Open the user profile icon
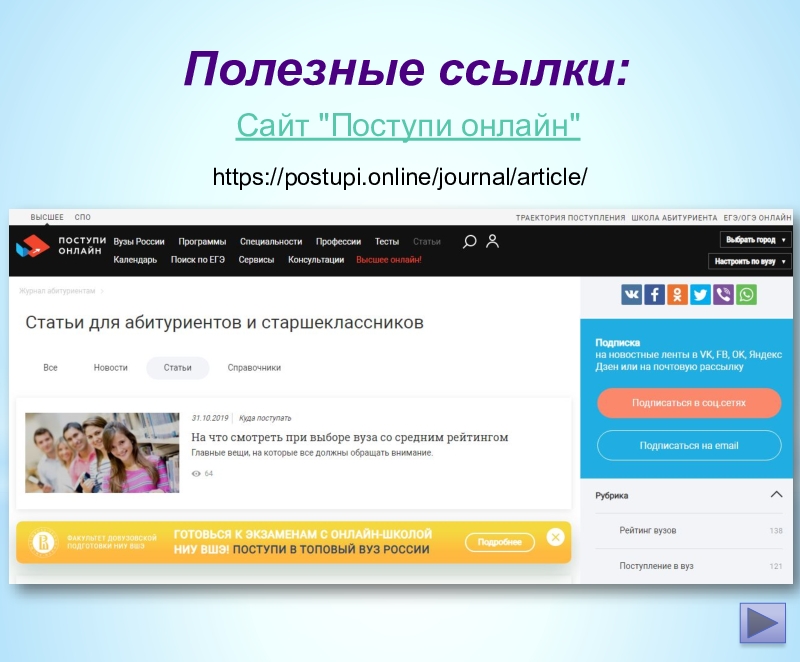This screenshot has width=800, height=662. click(492, 241)
